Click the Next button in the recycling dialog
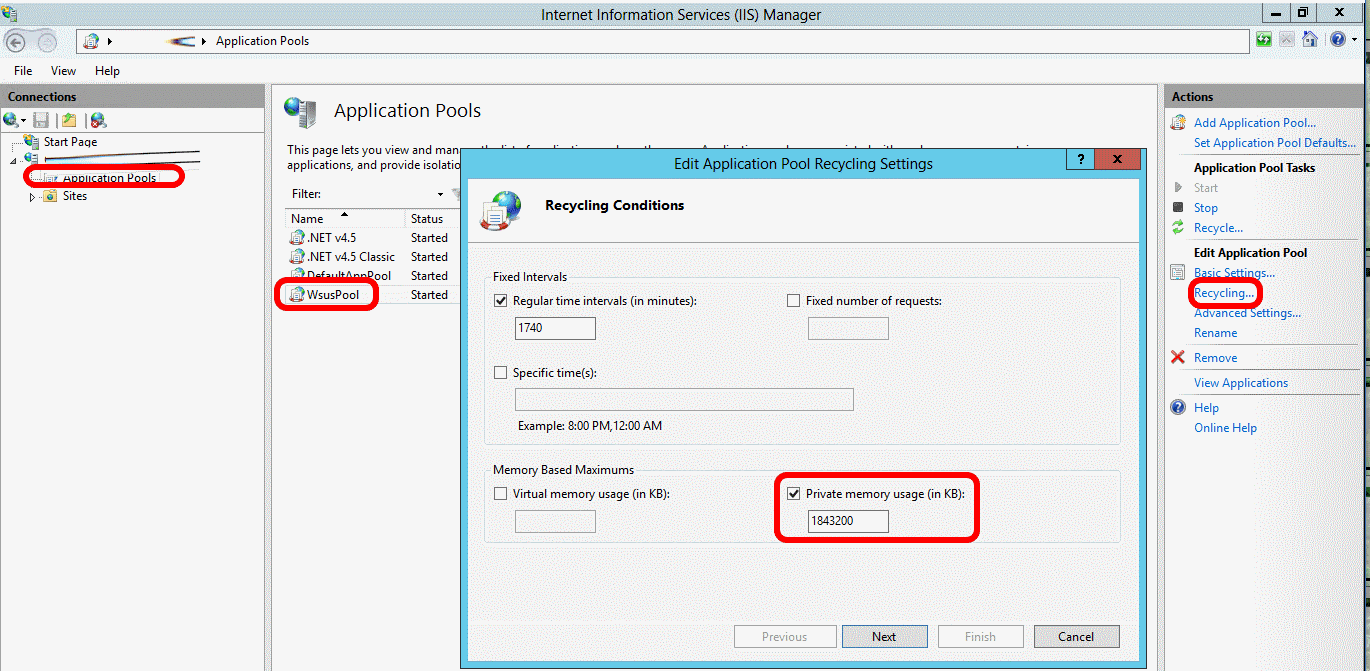The width and height of the screenshot is (1370, 671). tap(884, 636)
